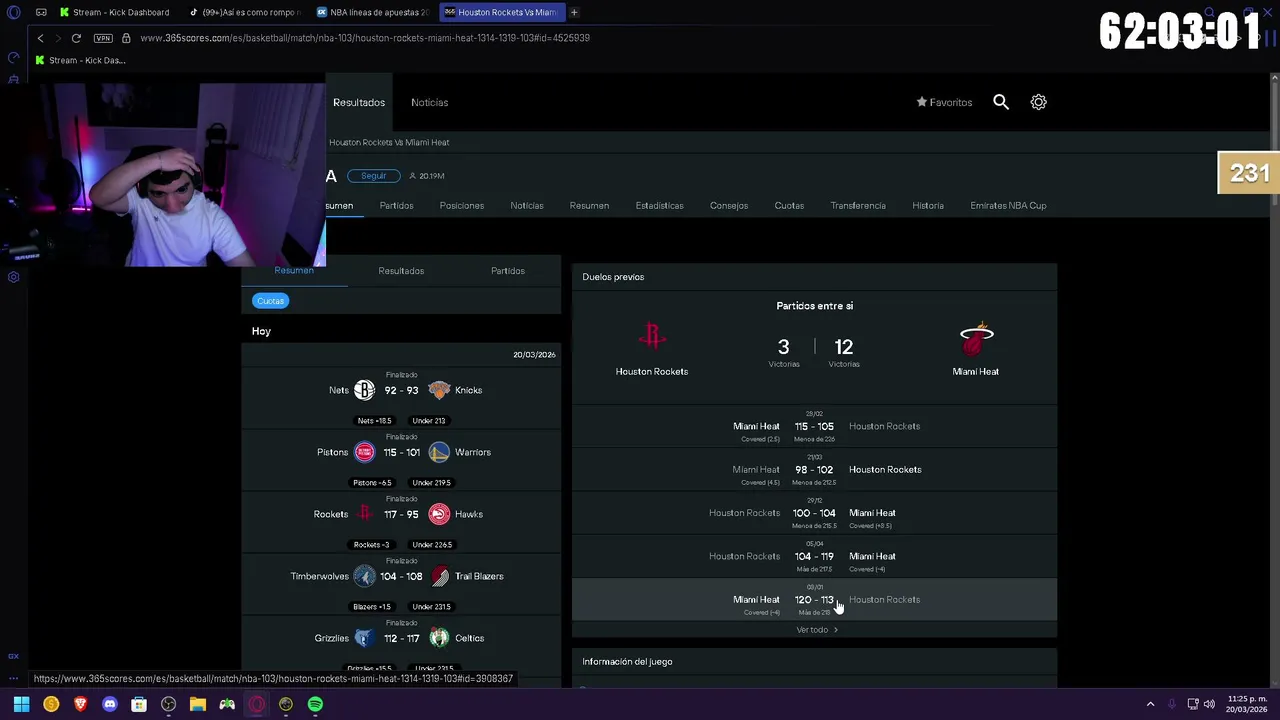
Task: Open volume control in system tray
Action: pyautogui.click(x=1209, y=704)
